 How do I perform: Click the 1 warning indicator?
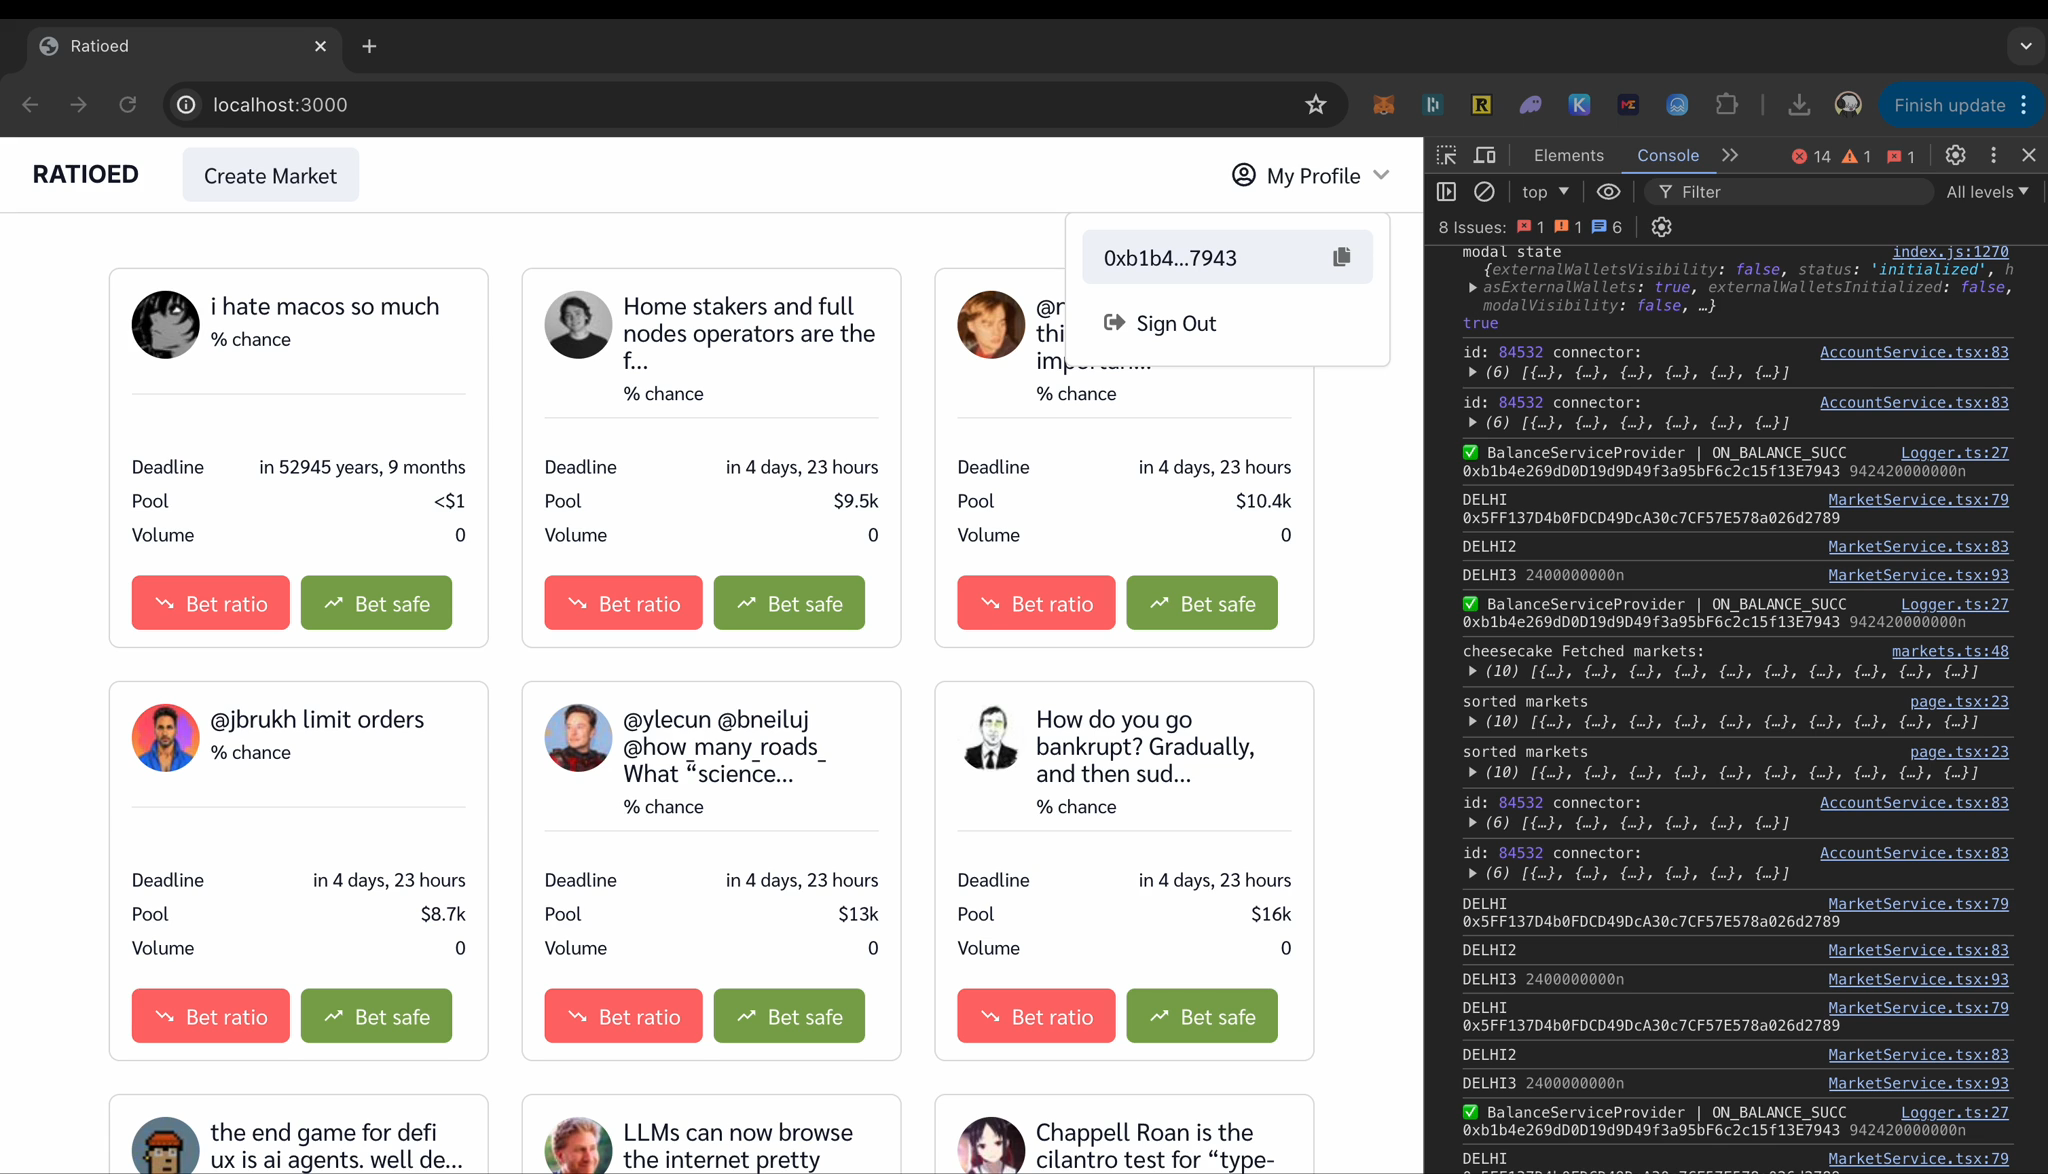1856,156
